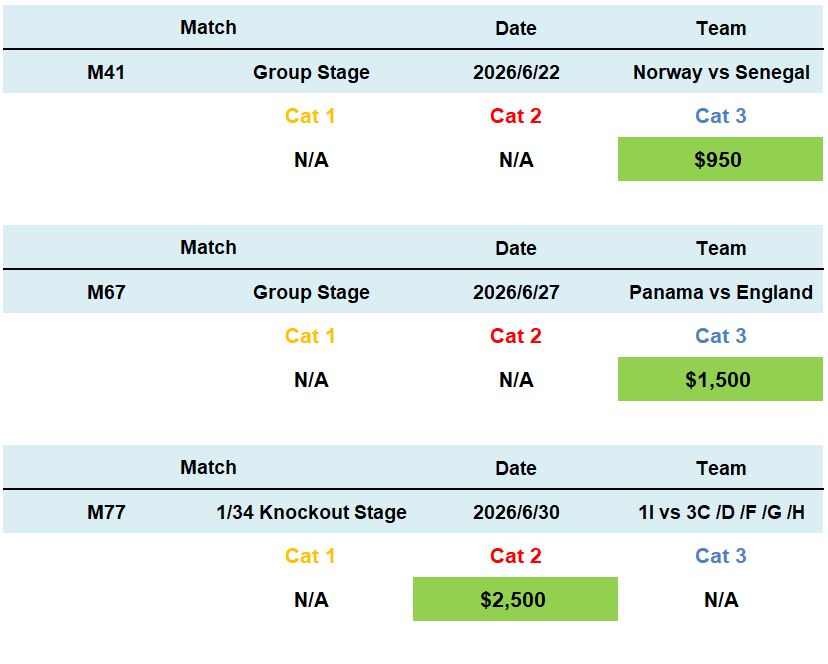Click Group Stage in the M41 row
This screenshot has height=664, width=828.
311,72
